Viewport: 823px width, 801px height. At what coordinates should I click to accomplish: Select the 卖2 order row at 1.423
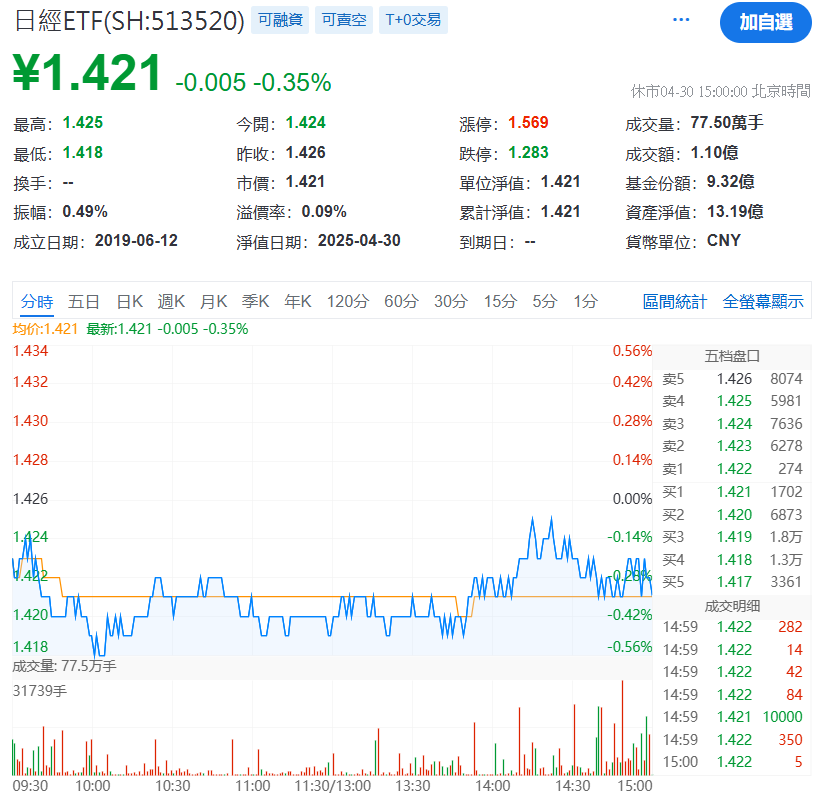point(732,446)
